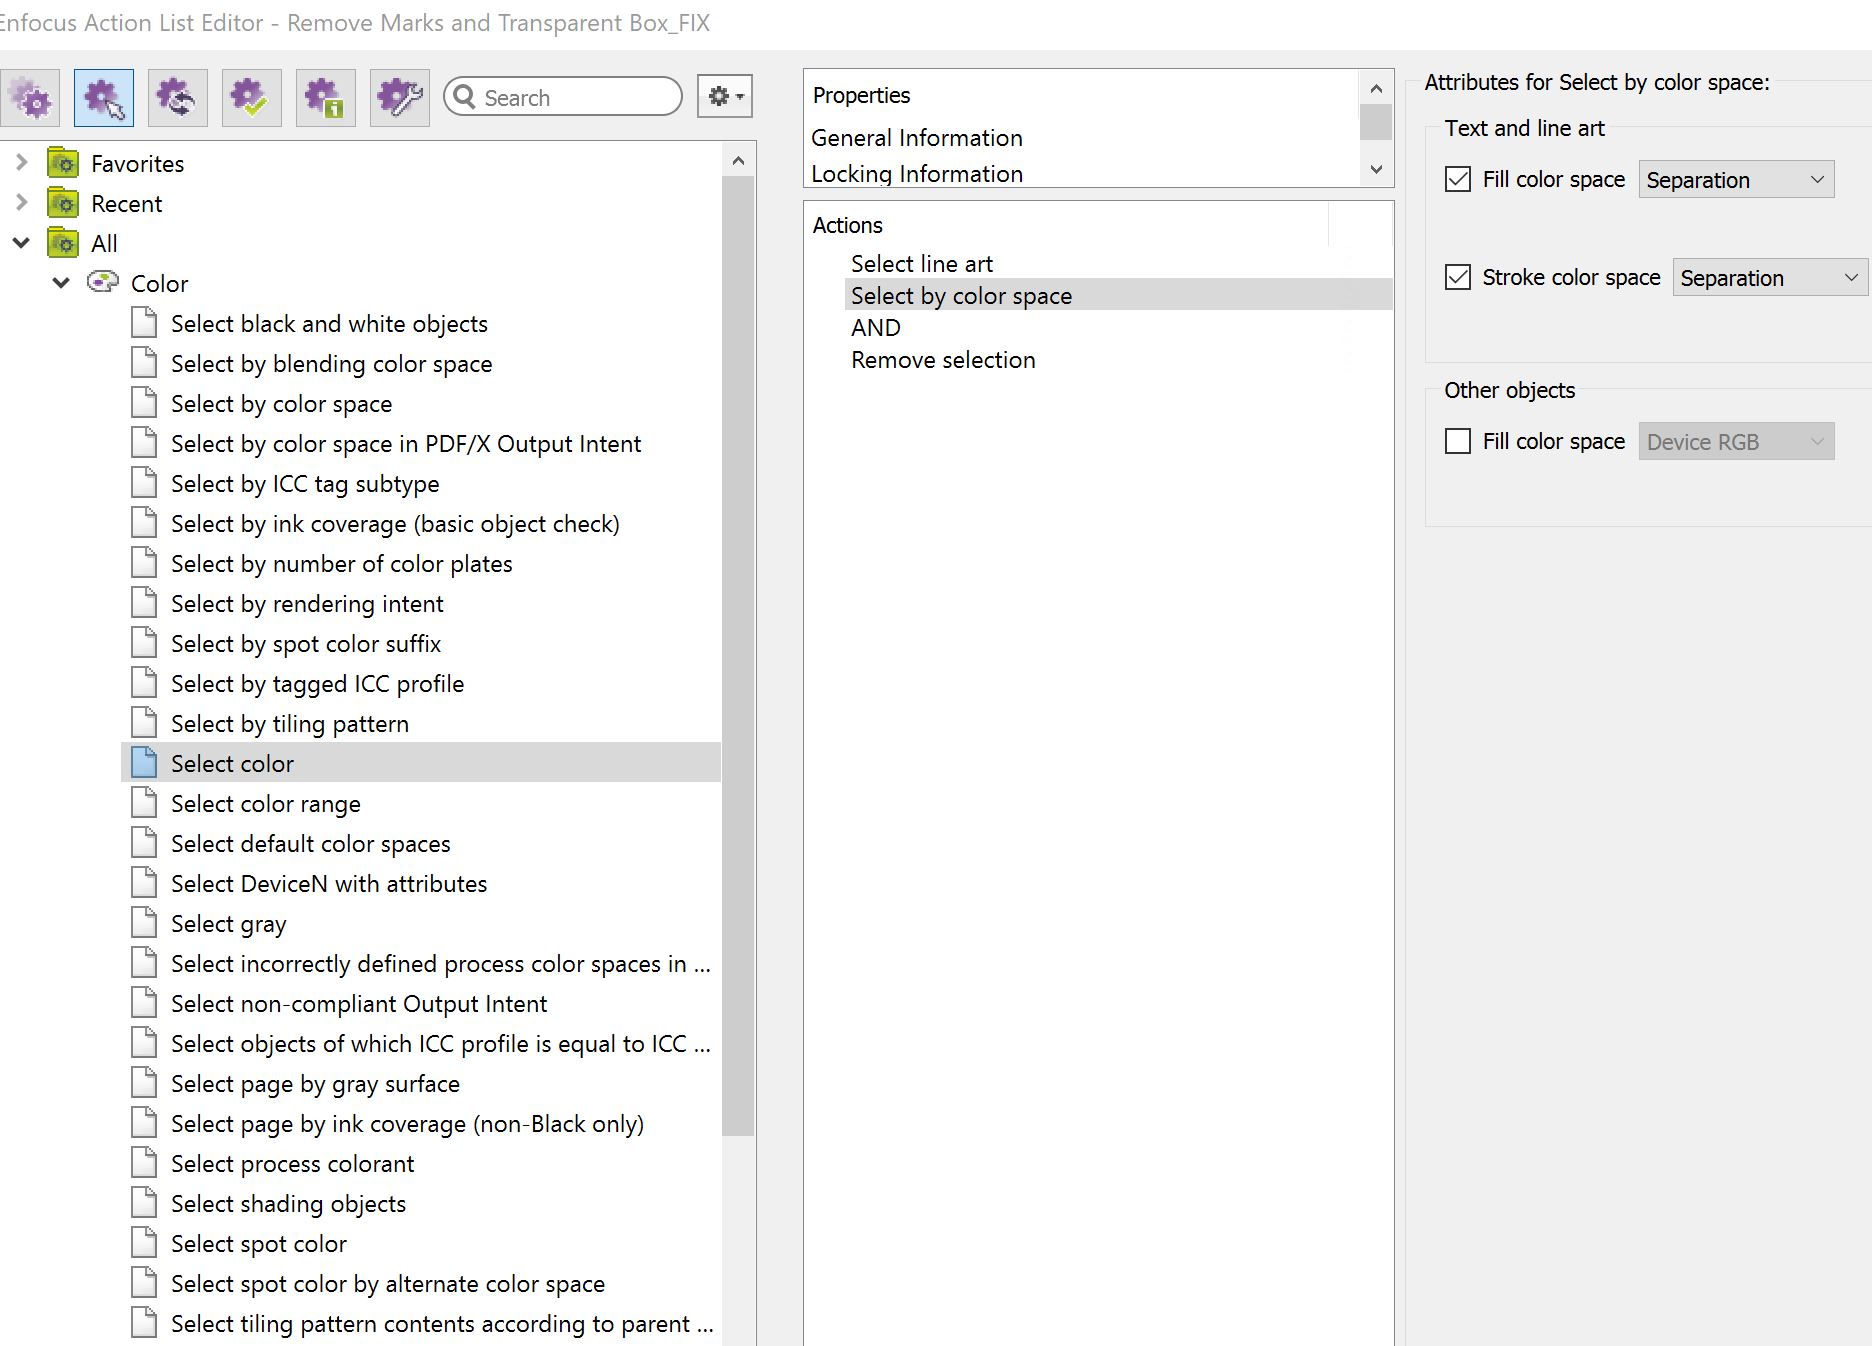Click the gear with wrench icon
The width and height of the screenshot is (1872, 1346).
pyautogui.click(x=400, y=98)
